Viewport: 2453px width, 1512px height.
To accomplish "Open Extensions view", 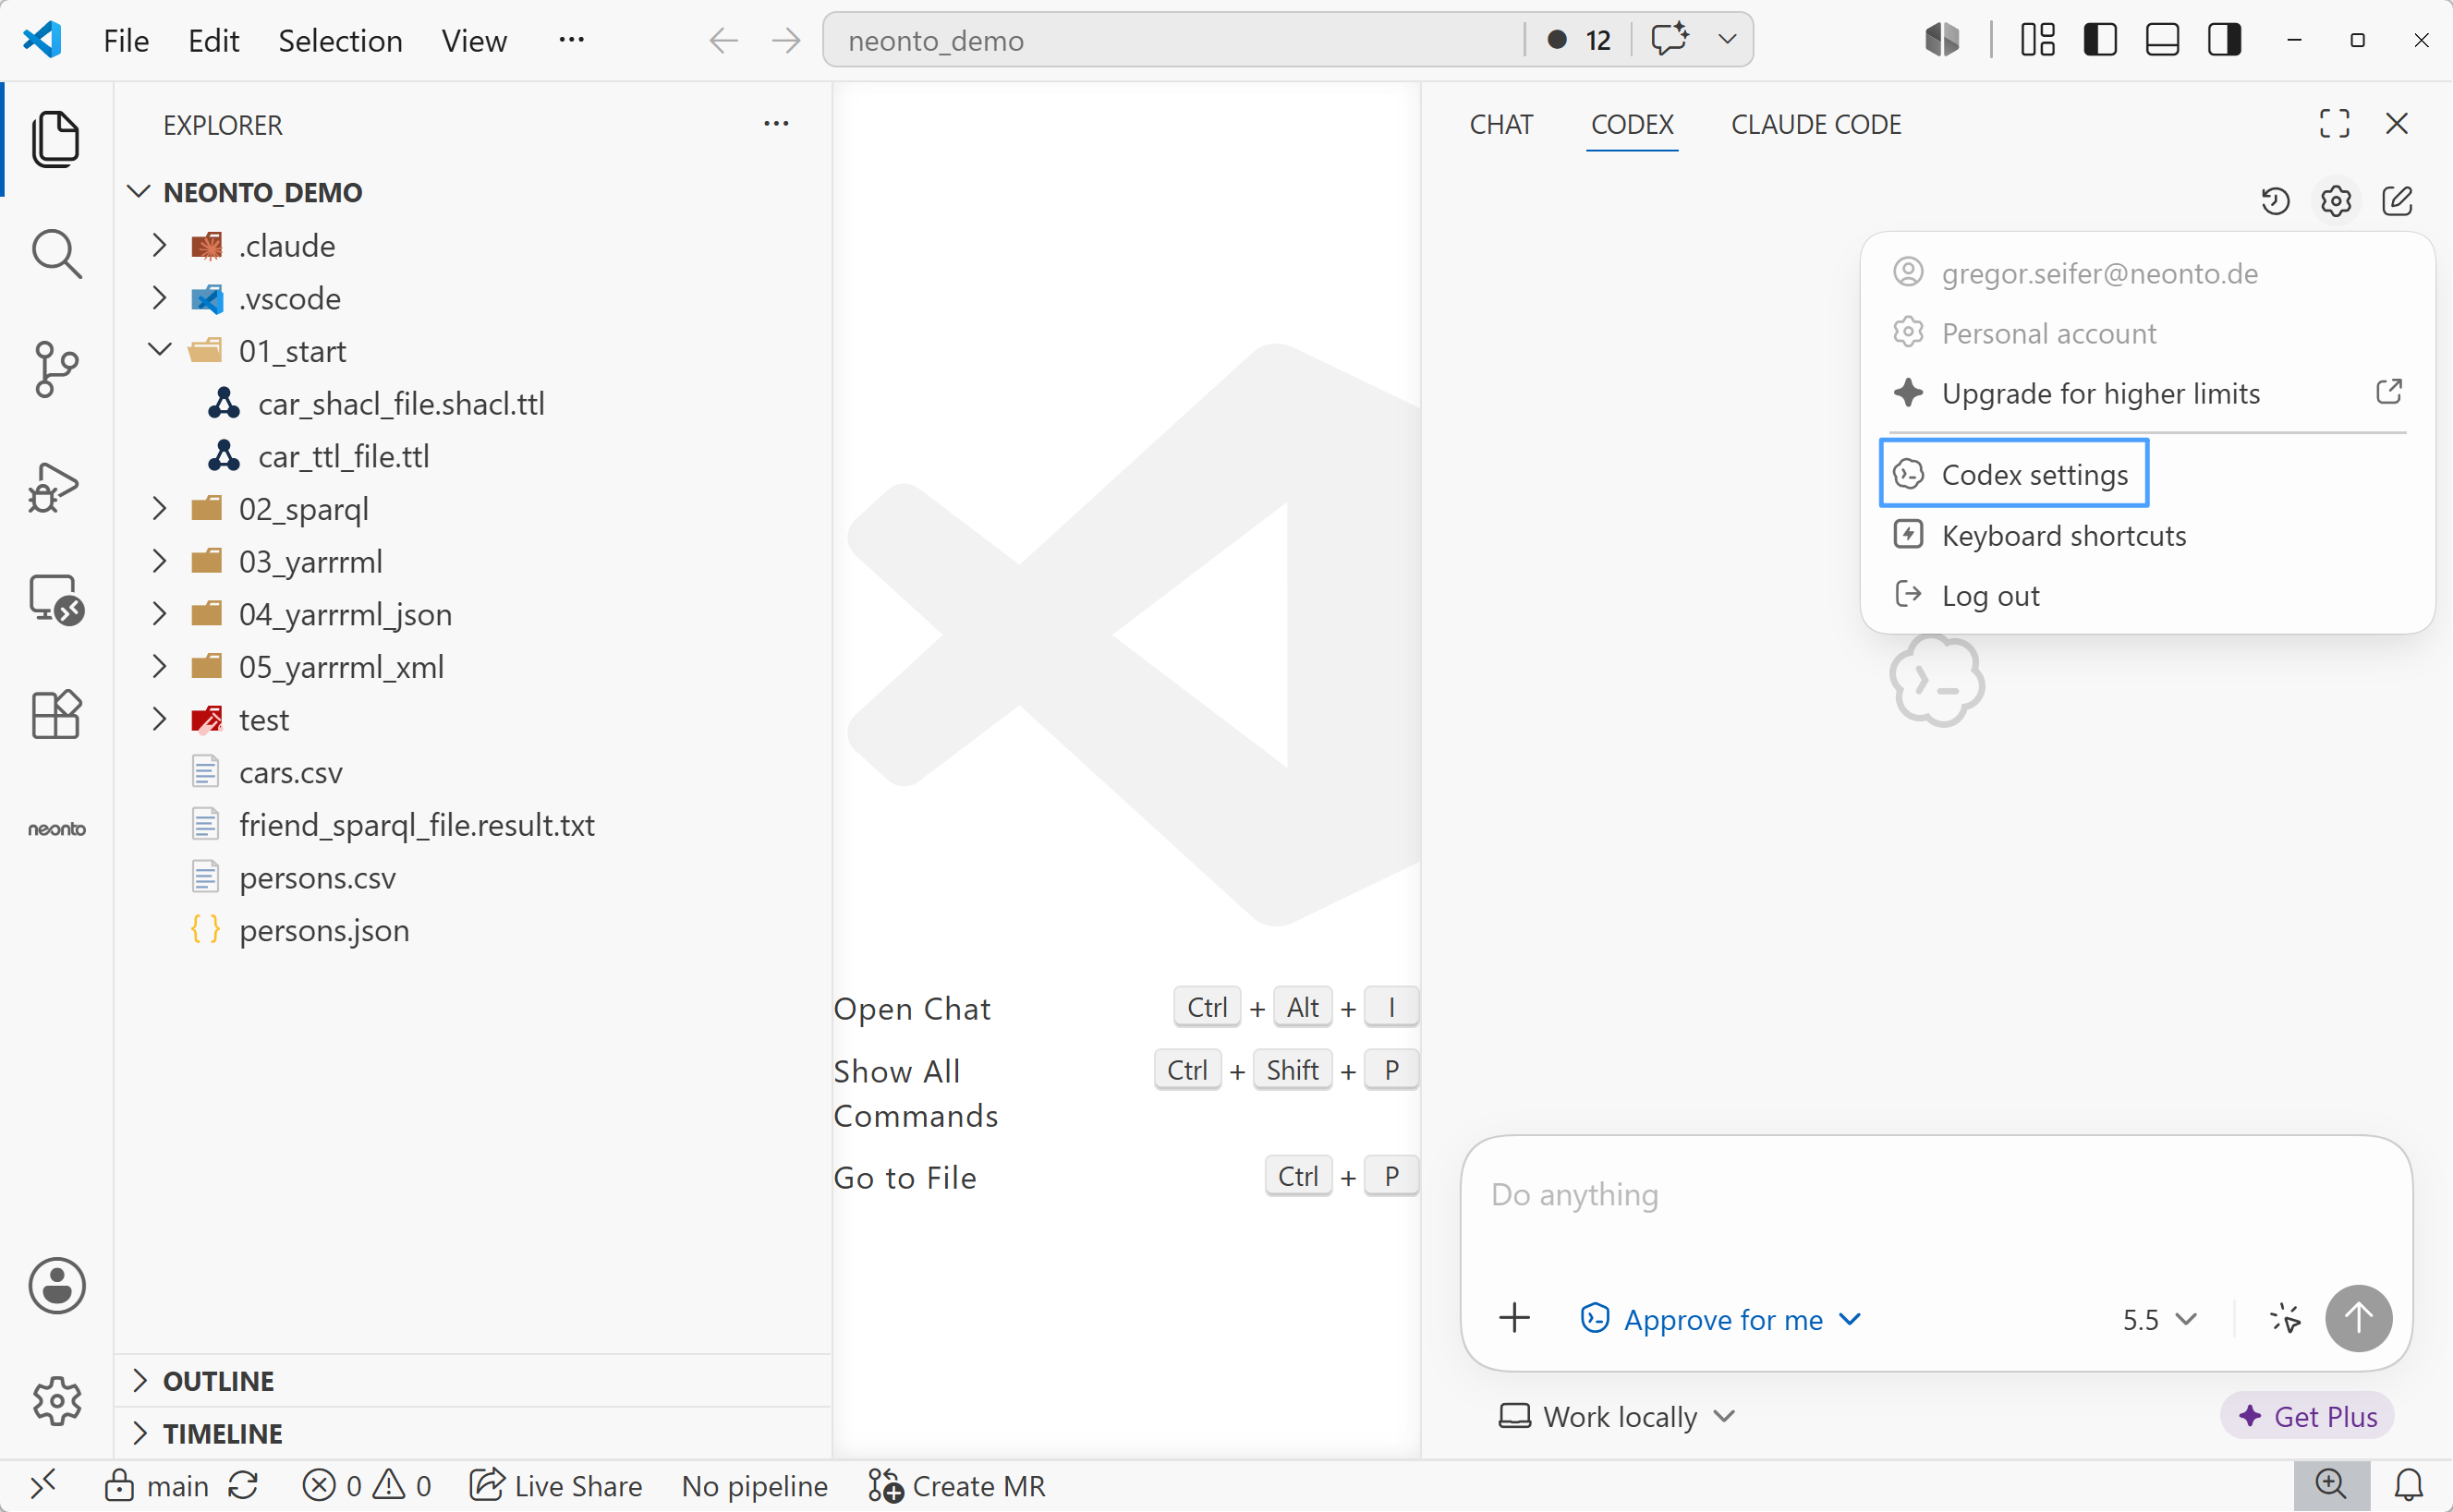I will tap(56, 714).
